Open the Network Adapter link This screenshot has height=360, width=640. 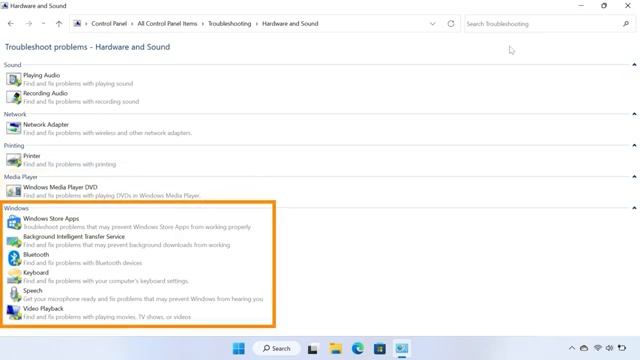click(x=46, y=124)
